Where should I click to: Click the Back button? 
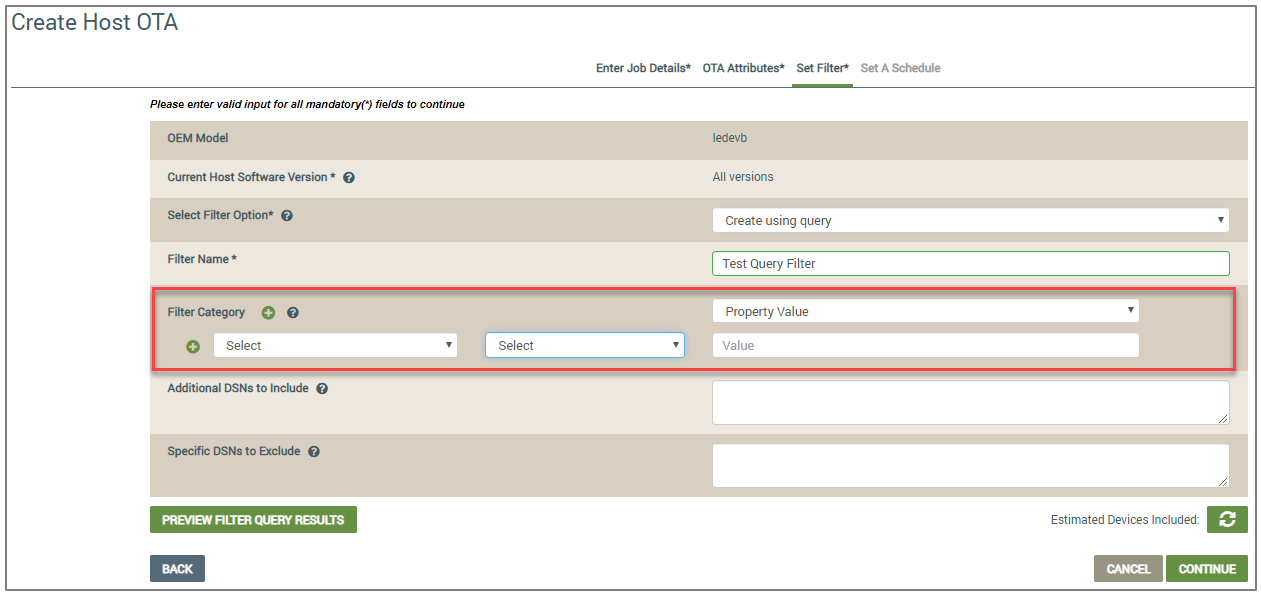point(177,568)
